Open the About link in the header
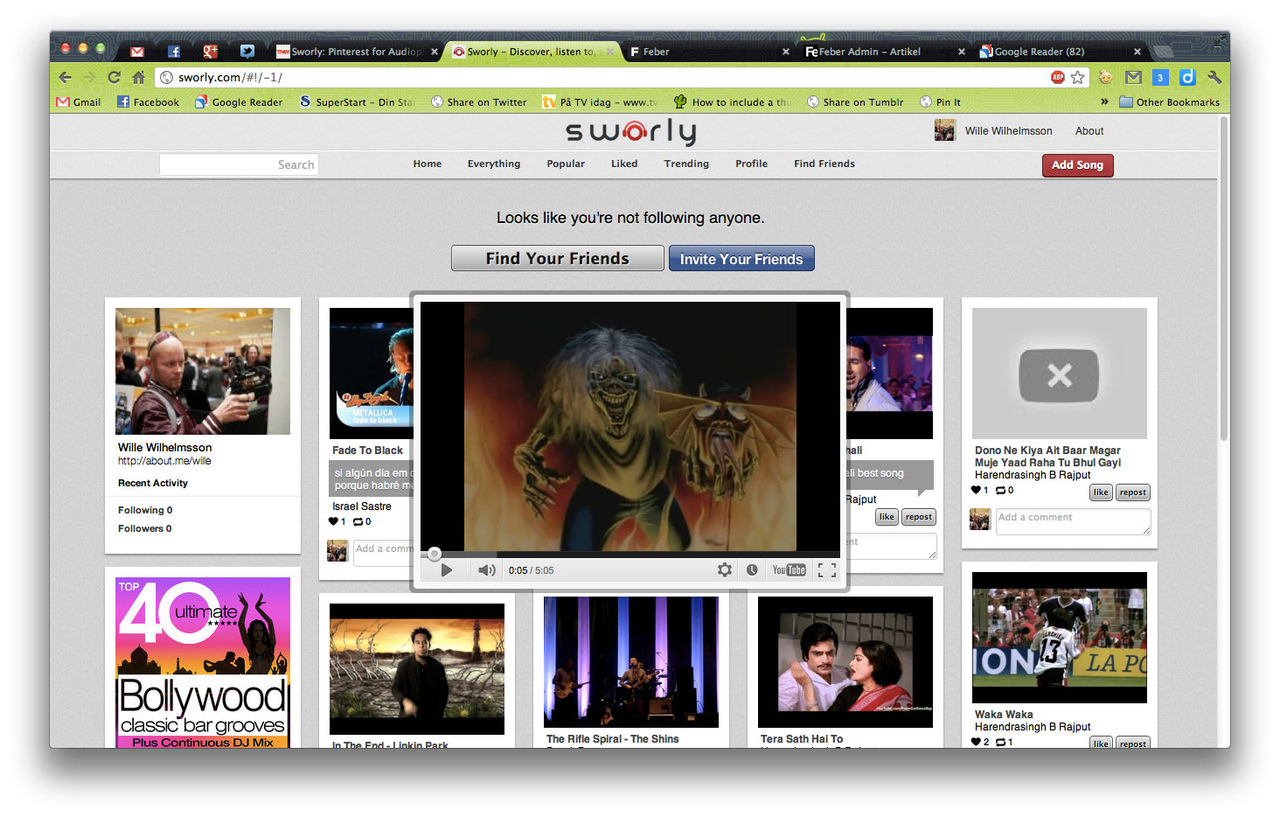This screenshot has width=1280, height=817. [1089, 131]
